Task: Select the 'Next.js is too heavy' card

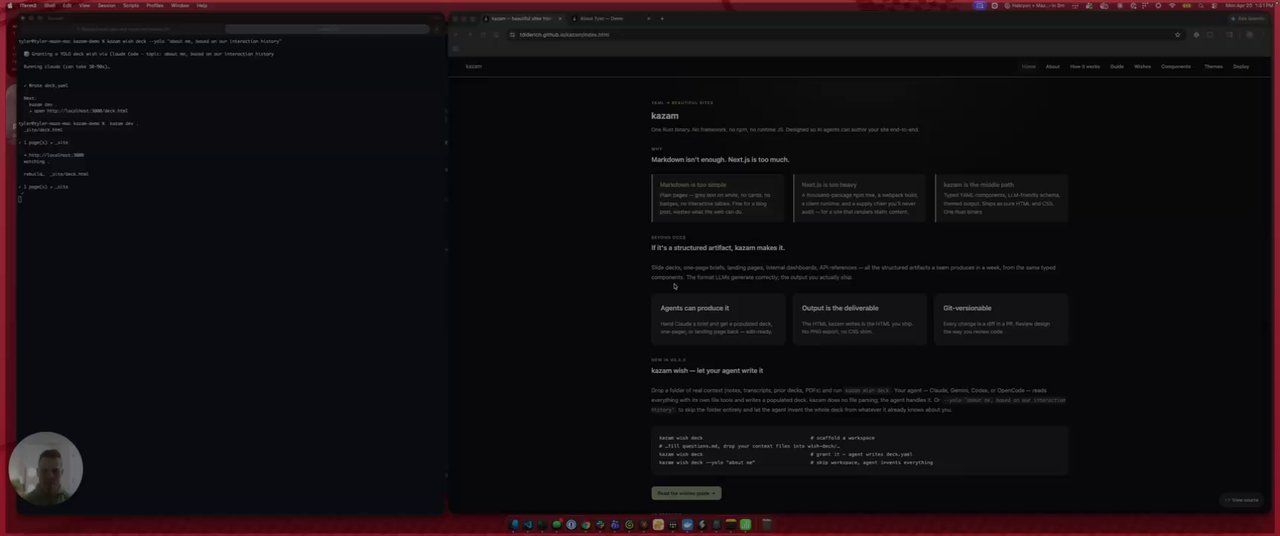Action: point(860,198)
